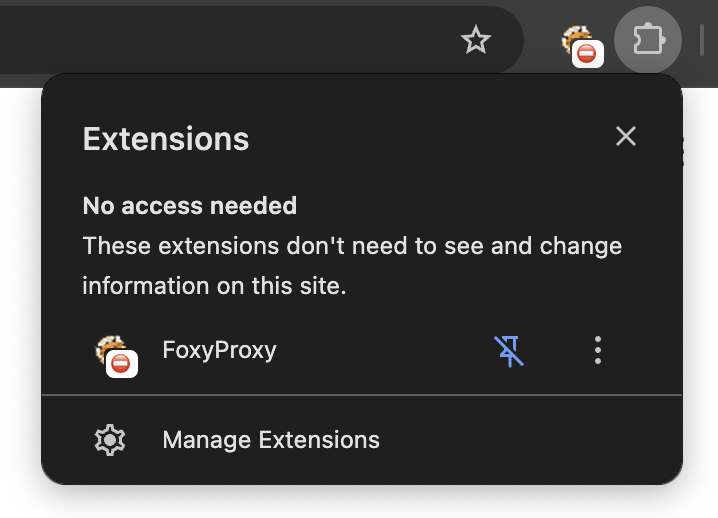Click the pinned FoxyProxy toolbar icon
This screenshot has width=718, height=518.
(580, 43)
